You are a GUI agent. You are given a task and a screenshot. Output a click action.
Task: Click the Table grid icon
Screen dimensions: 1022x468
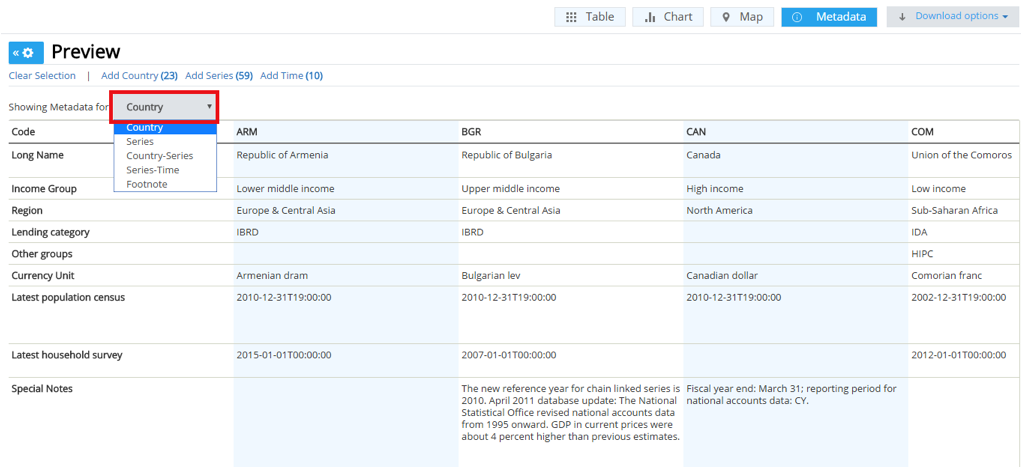[x=571, y=17]
